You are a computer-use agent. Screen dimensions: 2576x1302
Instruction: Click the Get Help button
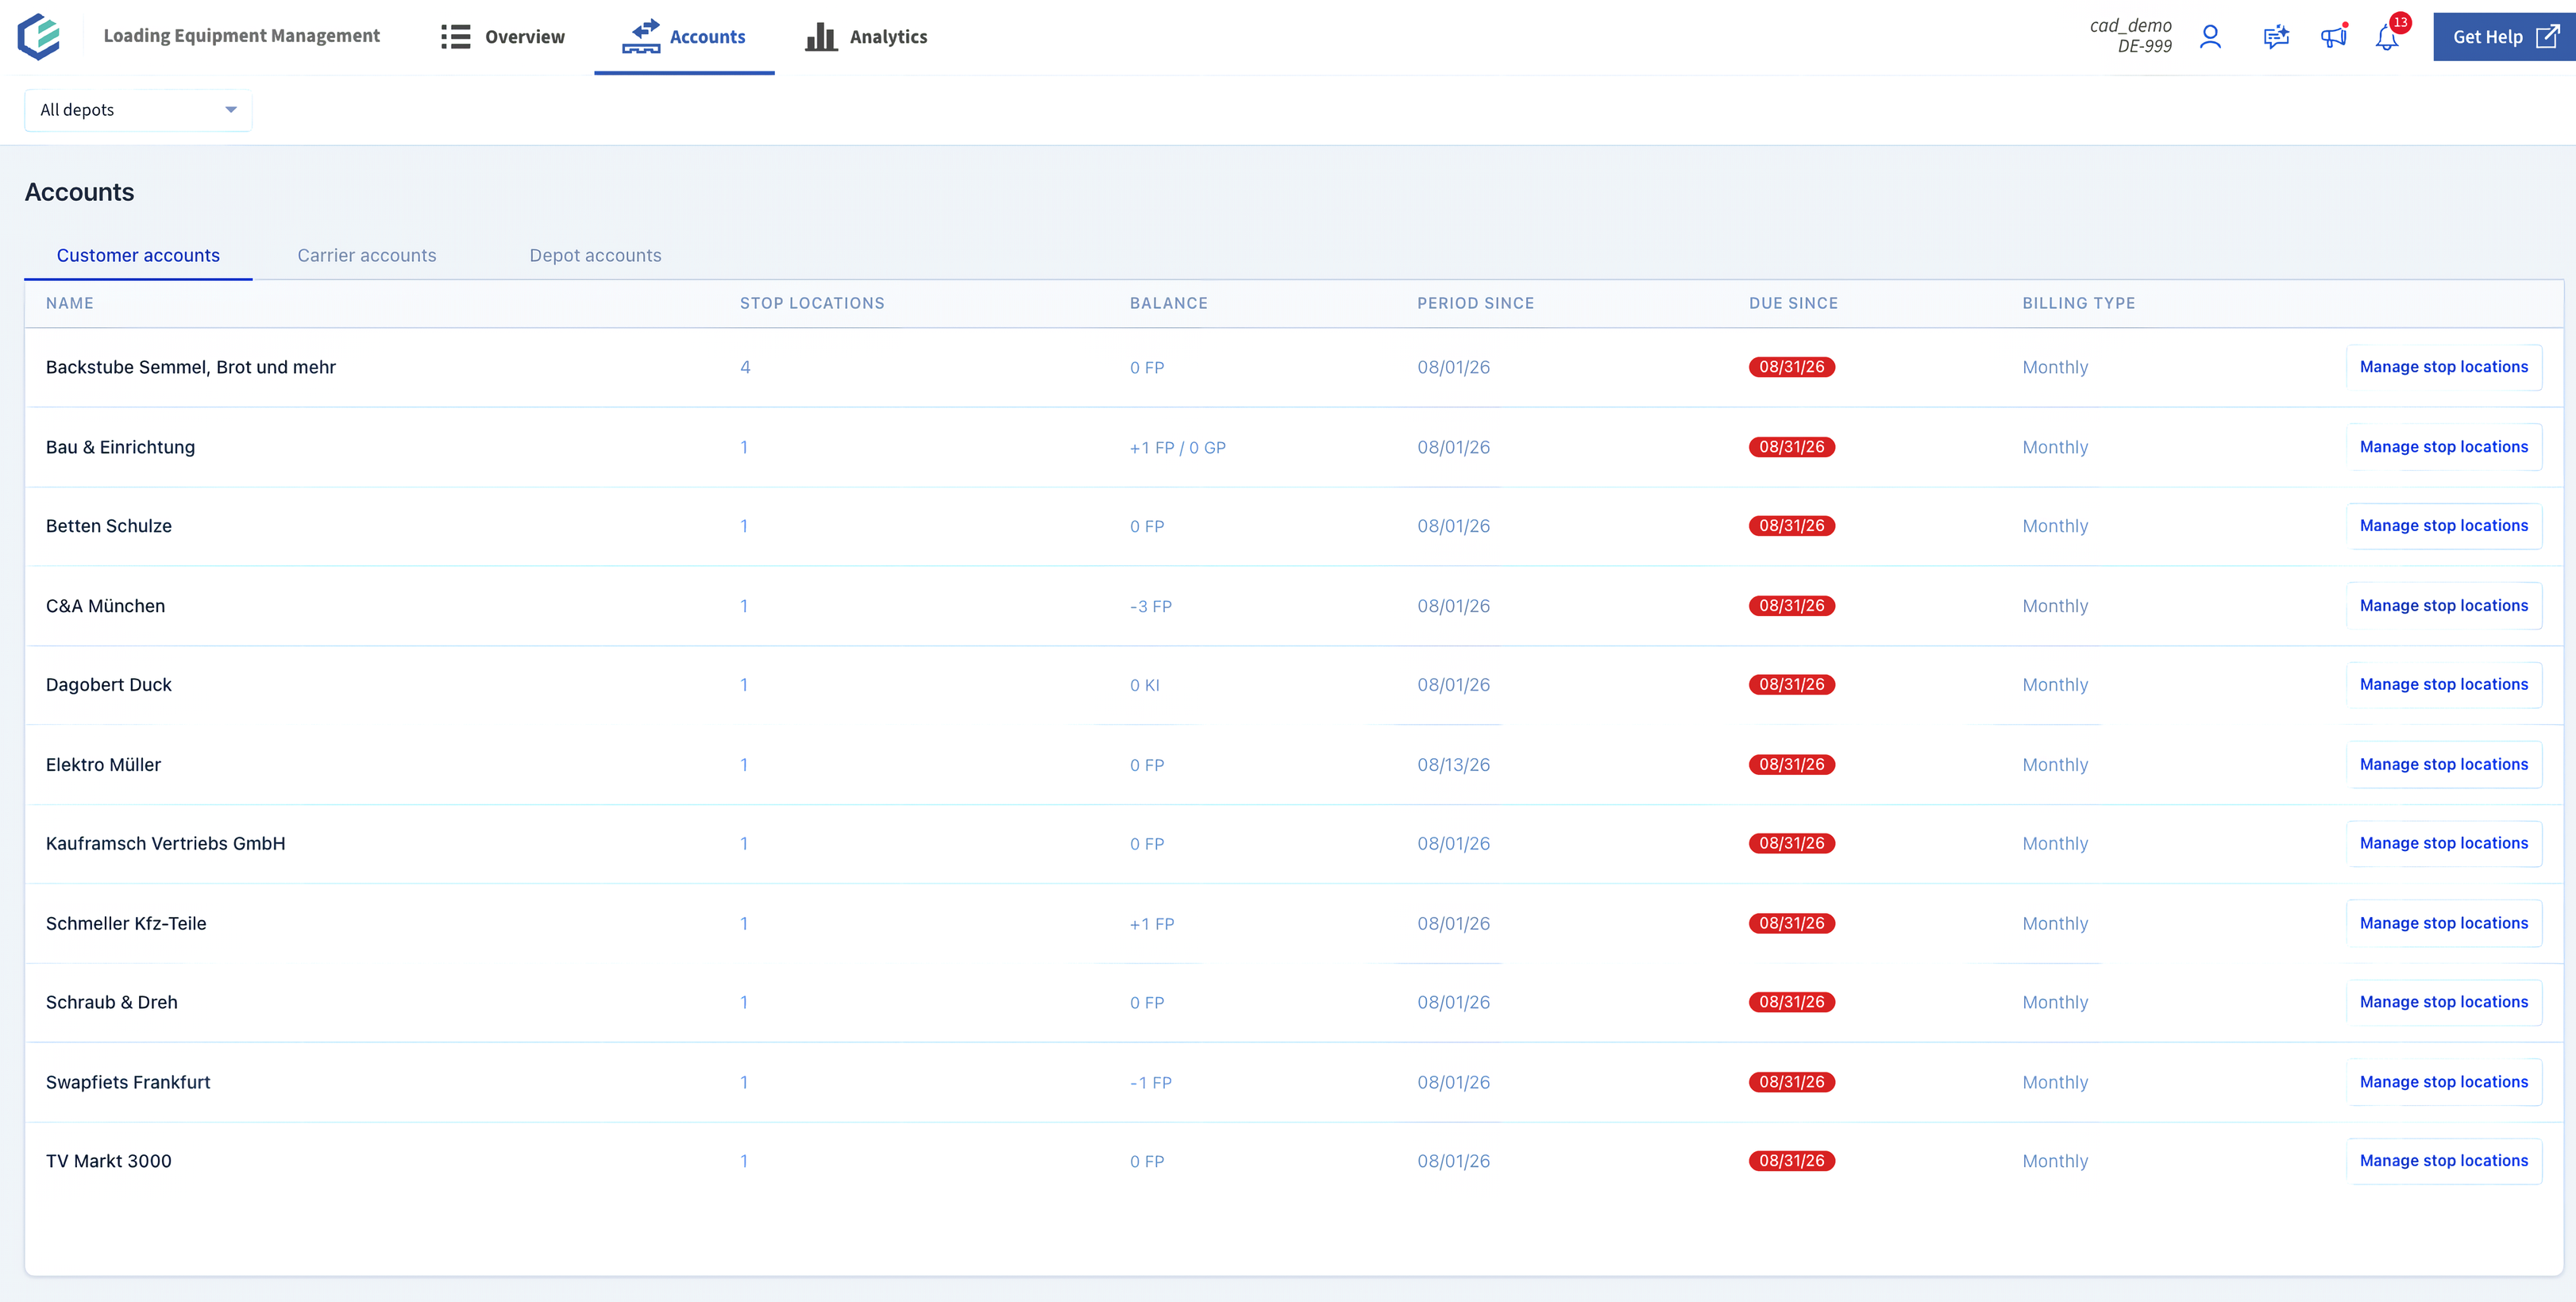(2504, 37)
